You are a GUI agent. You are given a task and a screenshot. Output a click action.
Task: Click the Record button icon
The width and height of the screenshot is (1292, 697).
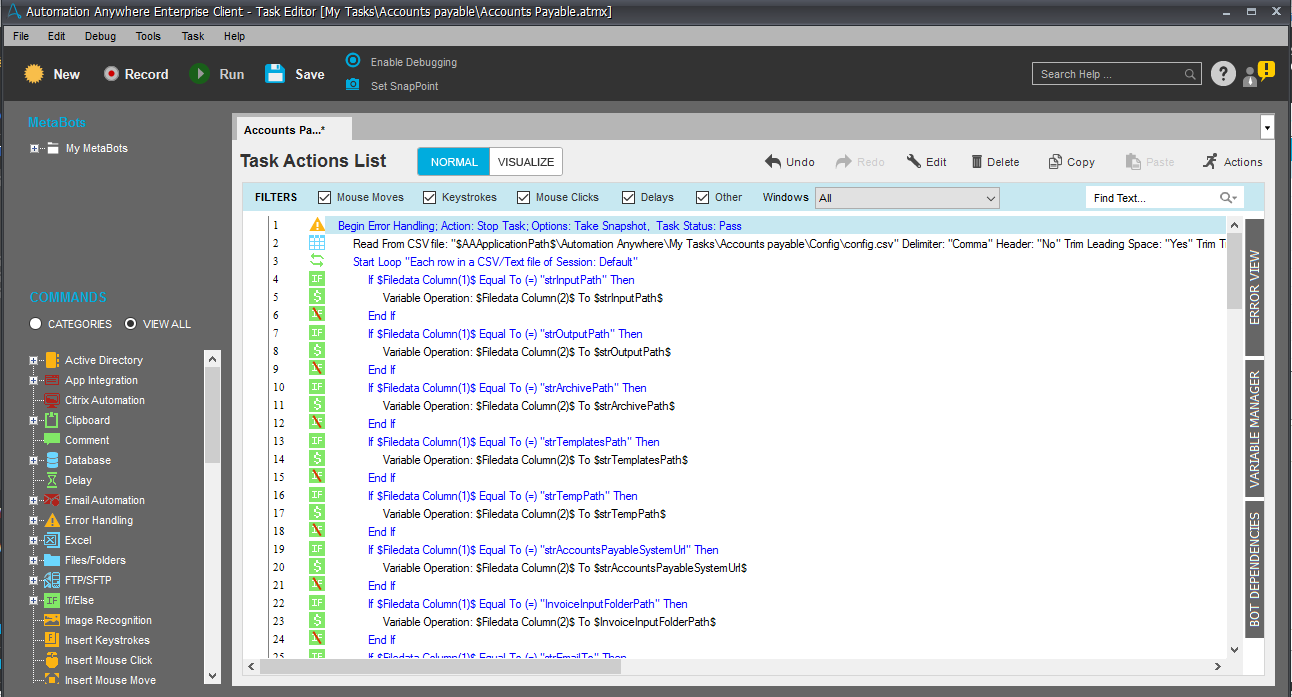tap(111, 74)
